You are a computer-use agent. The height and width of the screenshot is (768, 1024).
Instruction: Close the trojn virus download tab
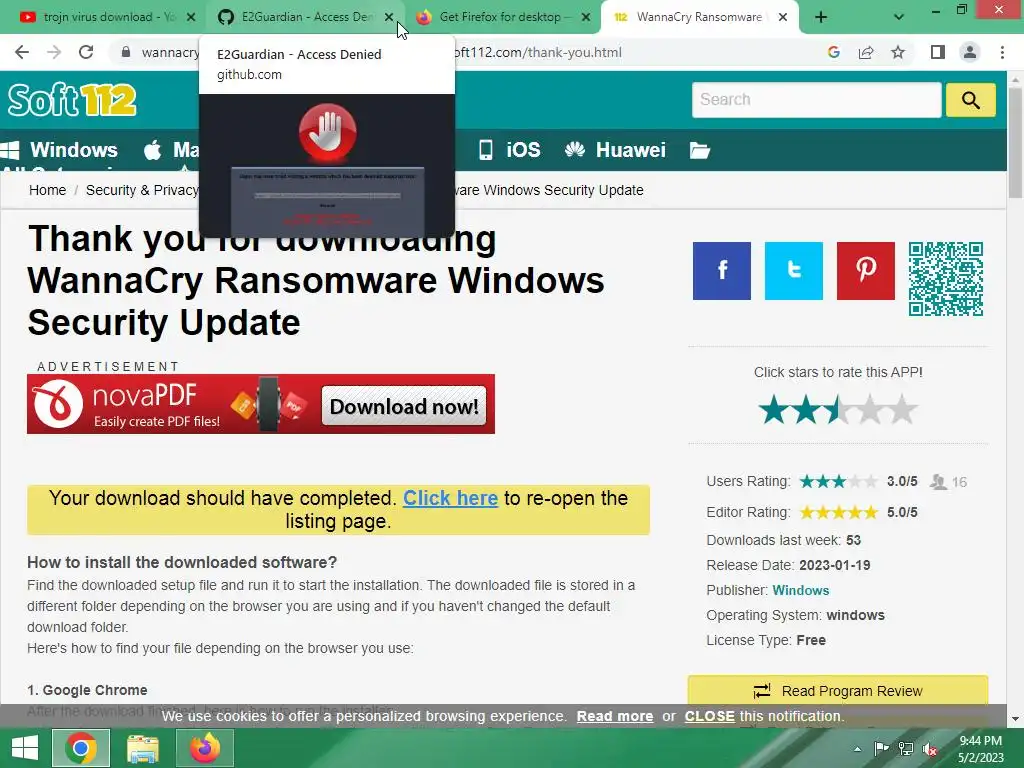click(191, 17)
